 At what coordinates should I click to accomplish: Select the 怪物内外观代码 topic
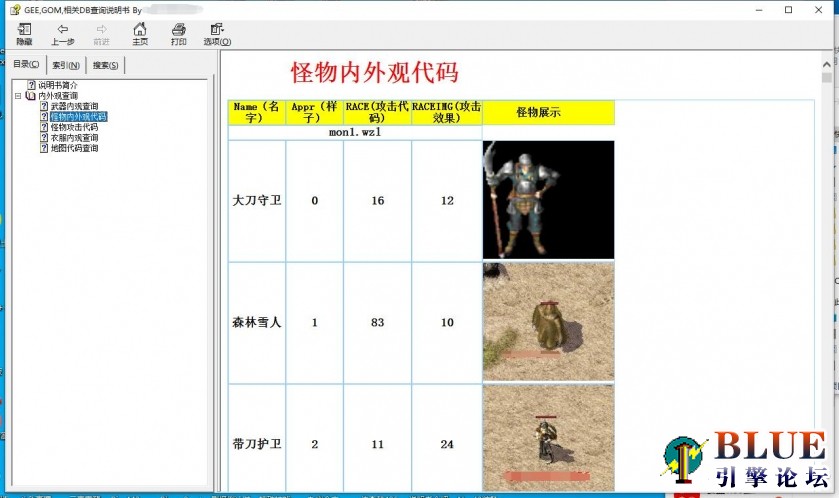click(x=79, y=117)
